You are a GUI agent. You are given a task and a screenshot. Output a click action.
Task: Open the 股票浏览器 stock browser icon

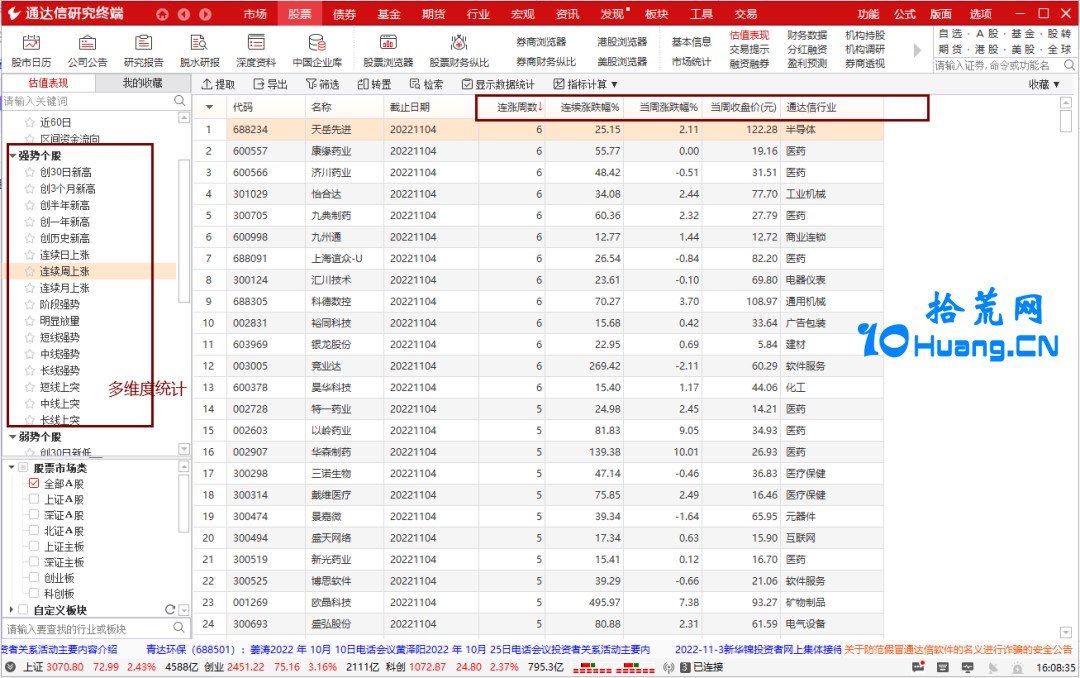coord(388,50)
